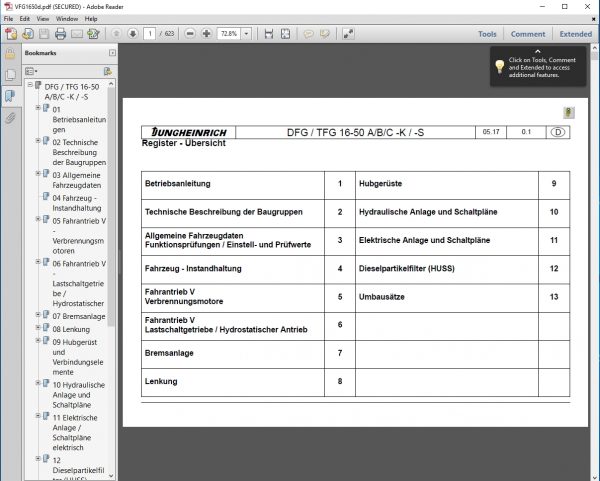The width and height of the screenshot is (600, 481).
Task: Go to next page arrow
Action: click(x=133, y=34)
